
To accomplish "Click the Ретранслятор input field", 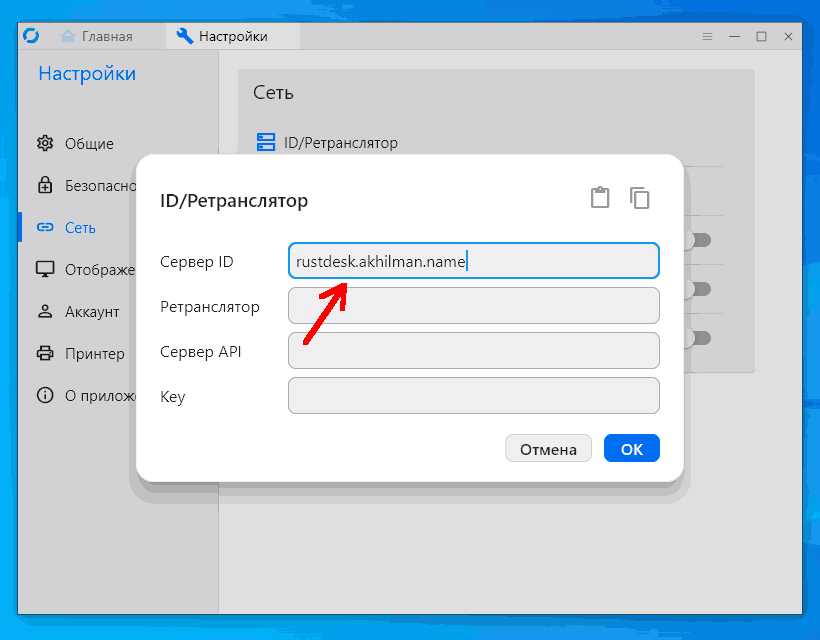I will (x=473, y=306).
